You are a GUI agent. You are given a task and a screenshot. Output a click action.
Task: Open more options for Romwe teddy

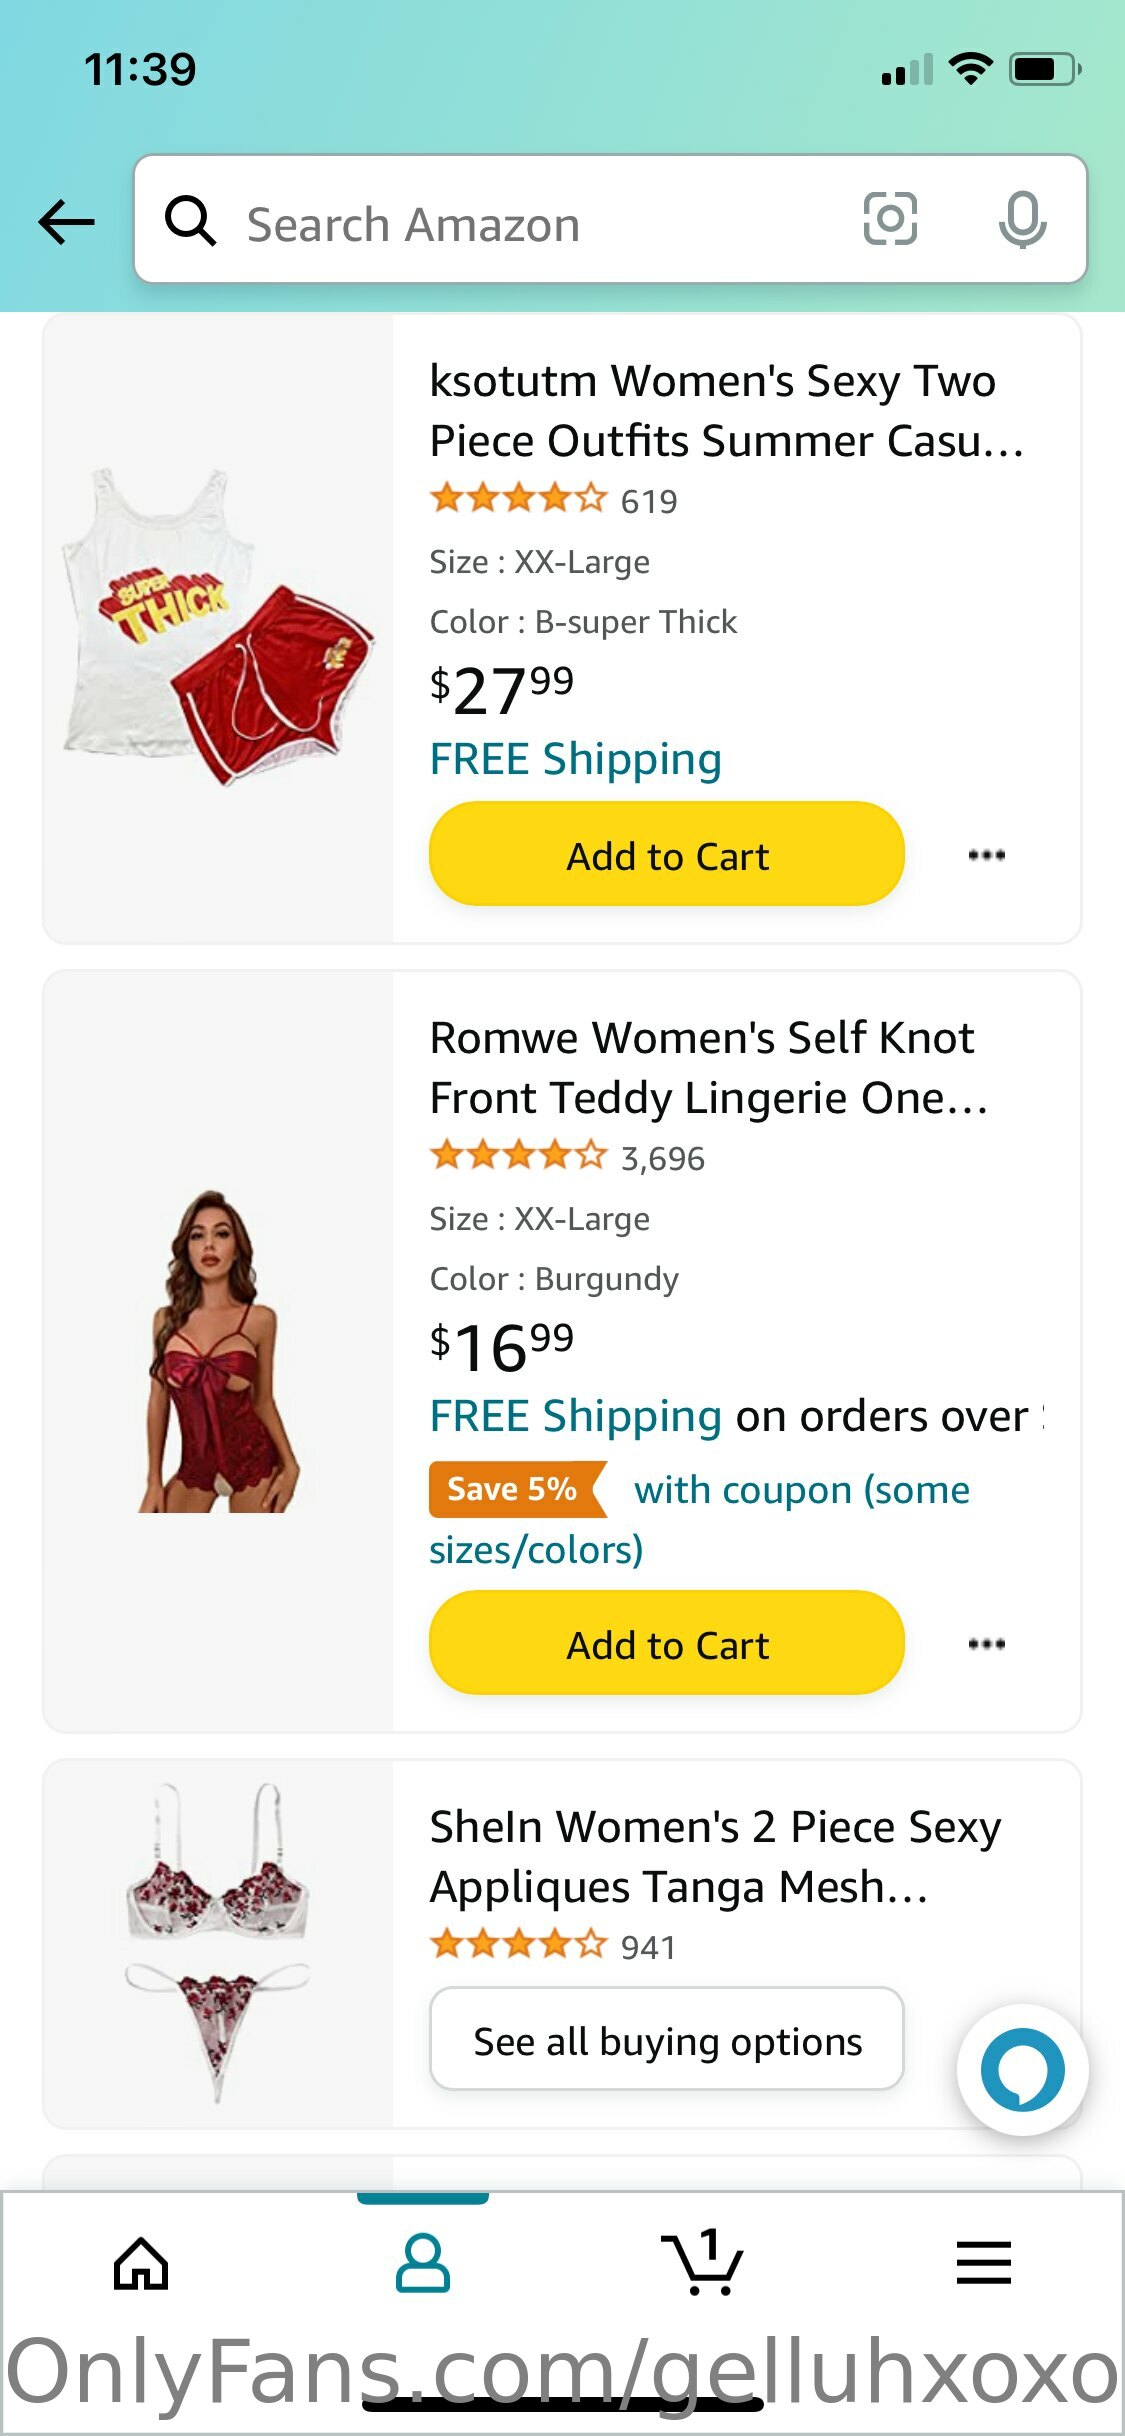[986, 1644]
